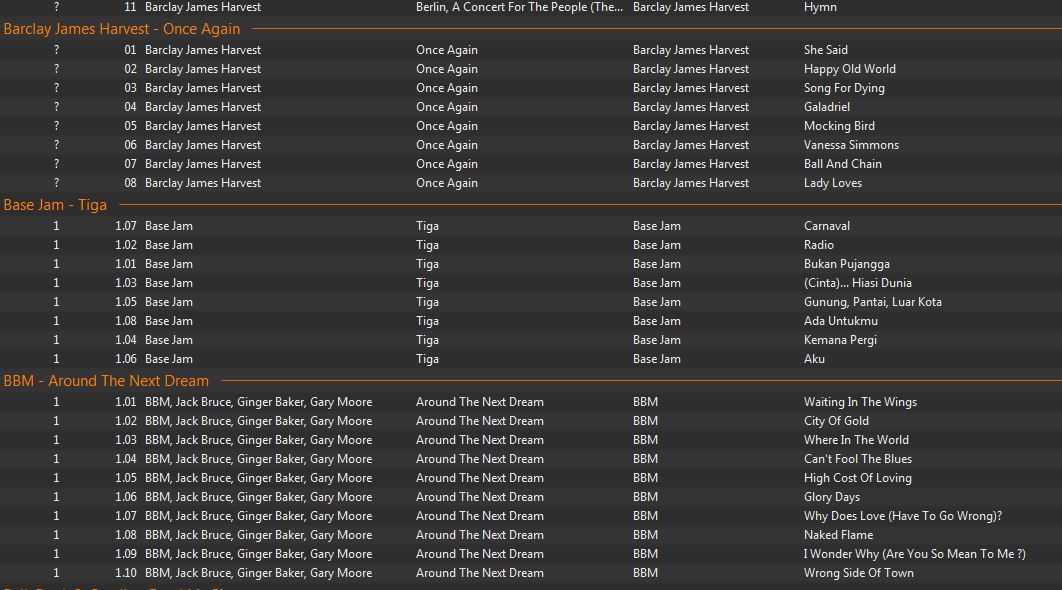Viewport: 1062px width, 590px height.
Task: Select the track 'Waiting In The Wings'
Action: click(x=860, y=402)
